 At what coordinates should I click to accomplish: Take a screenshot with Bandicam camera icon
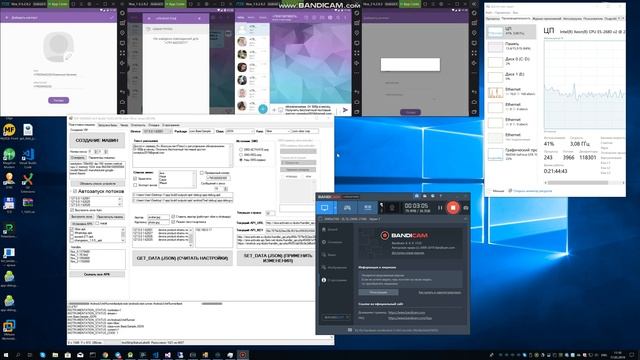click(466, 208)
